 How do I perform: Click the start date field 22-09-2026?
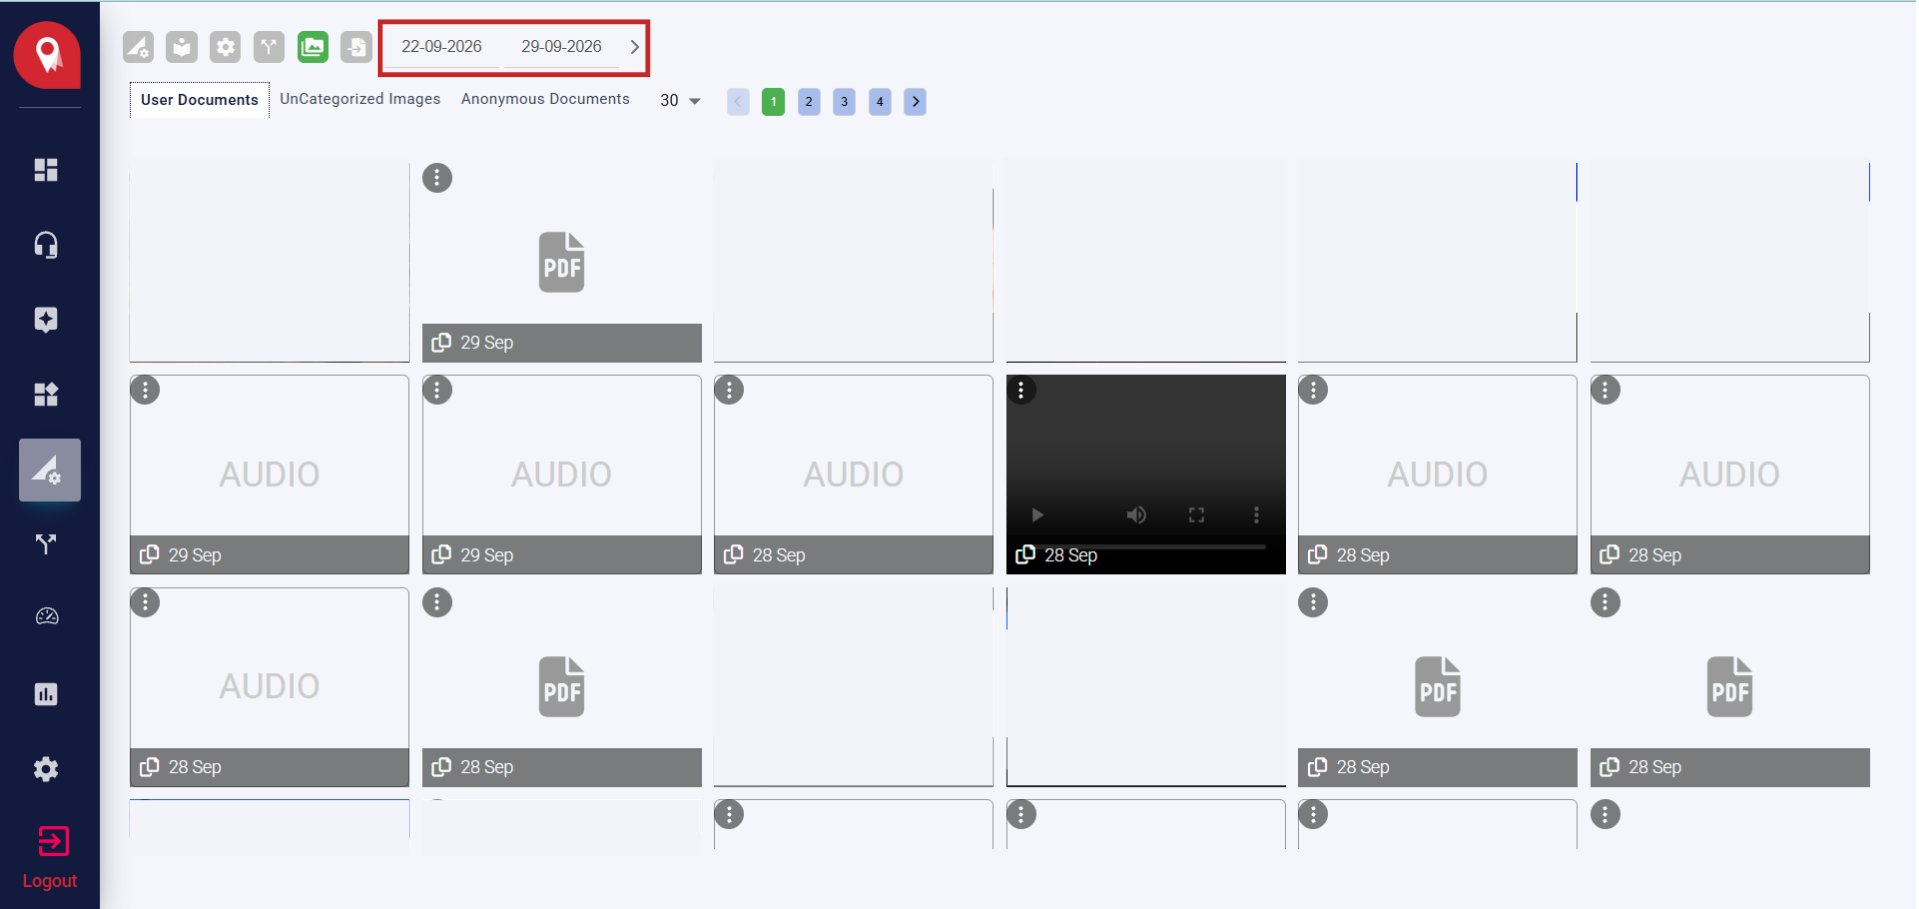(x=442, y=47)
